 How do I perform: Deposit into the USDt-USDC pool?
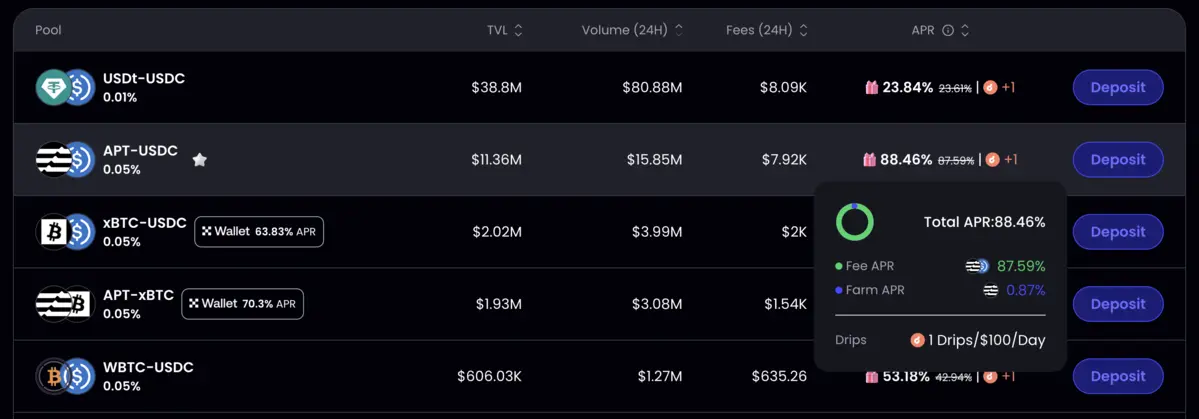[1117, 88]
